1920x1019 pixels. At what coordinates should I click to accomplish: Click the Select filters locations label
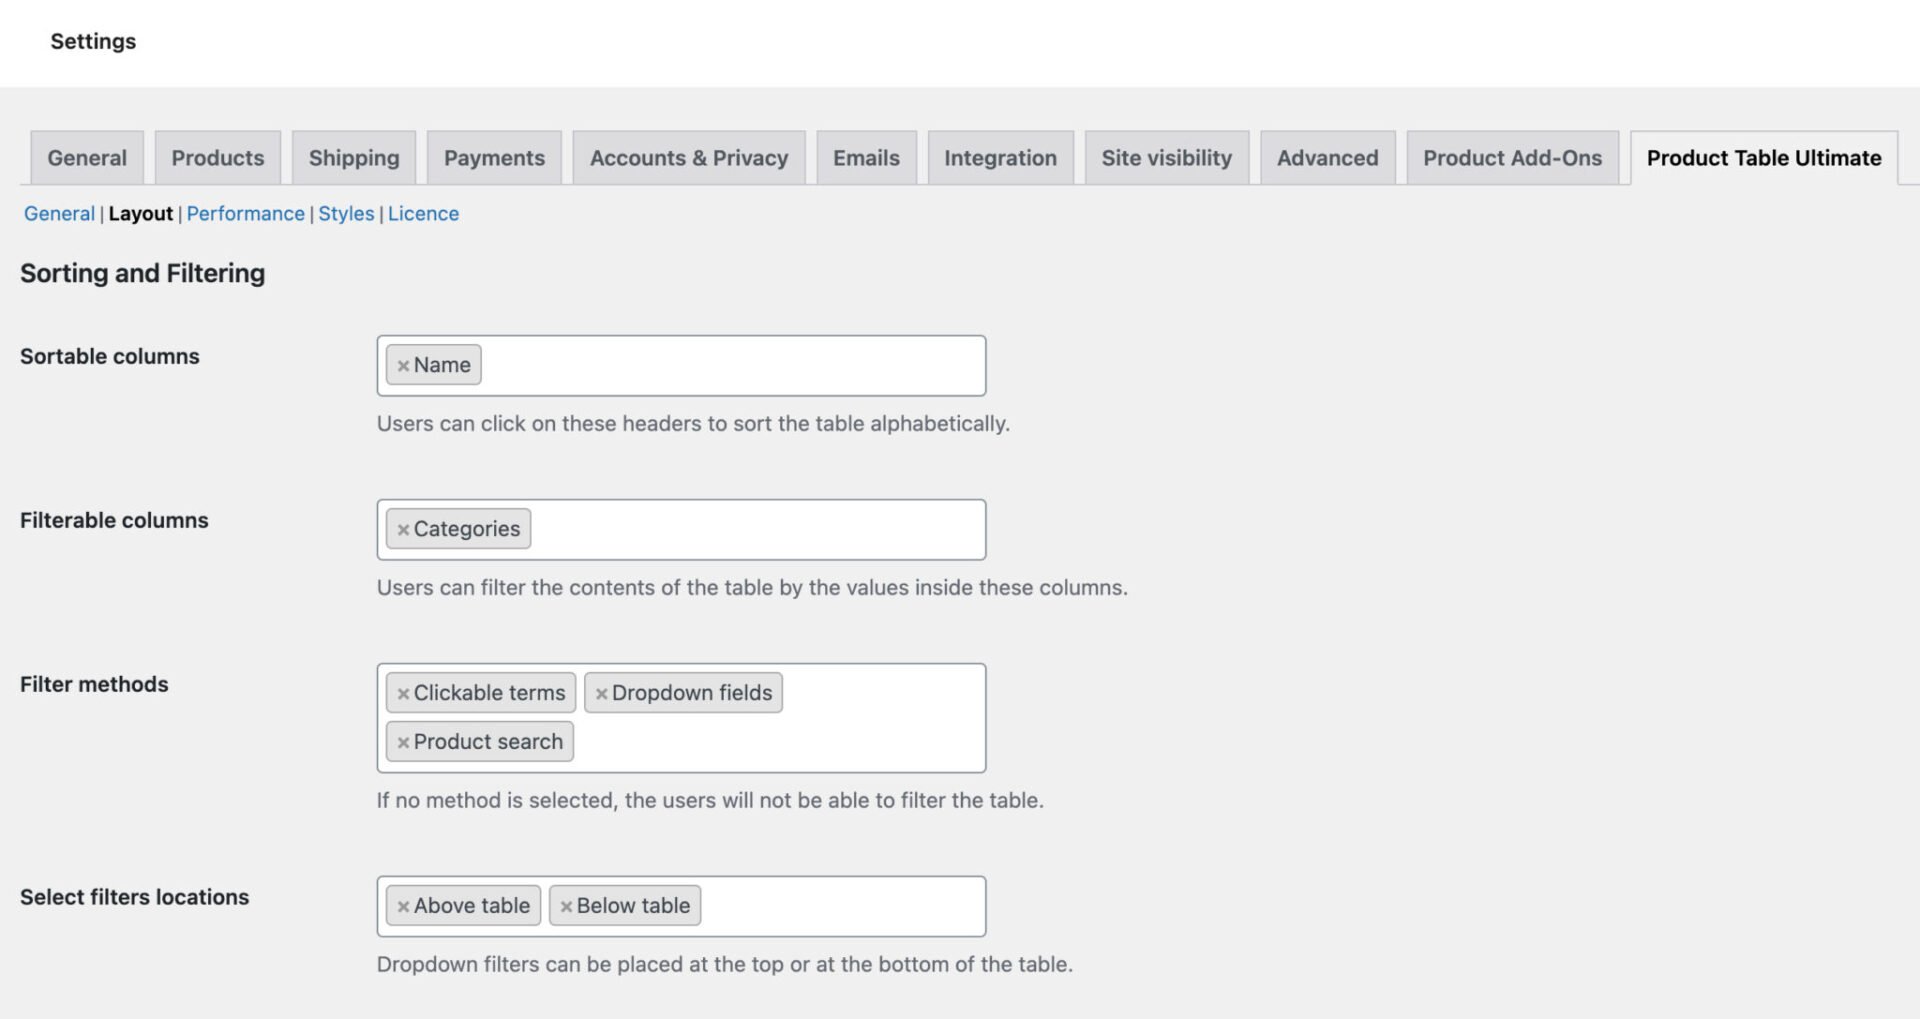(134, 897)
